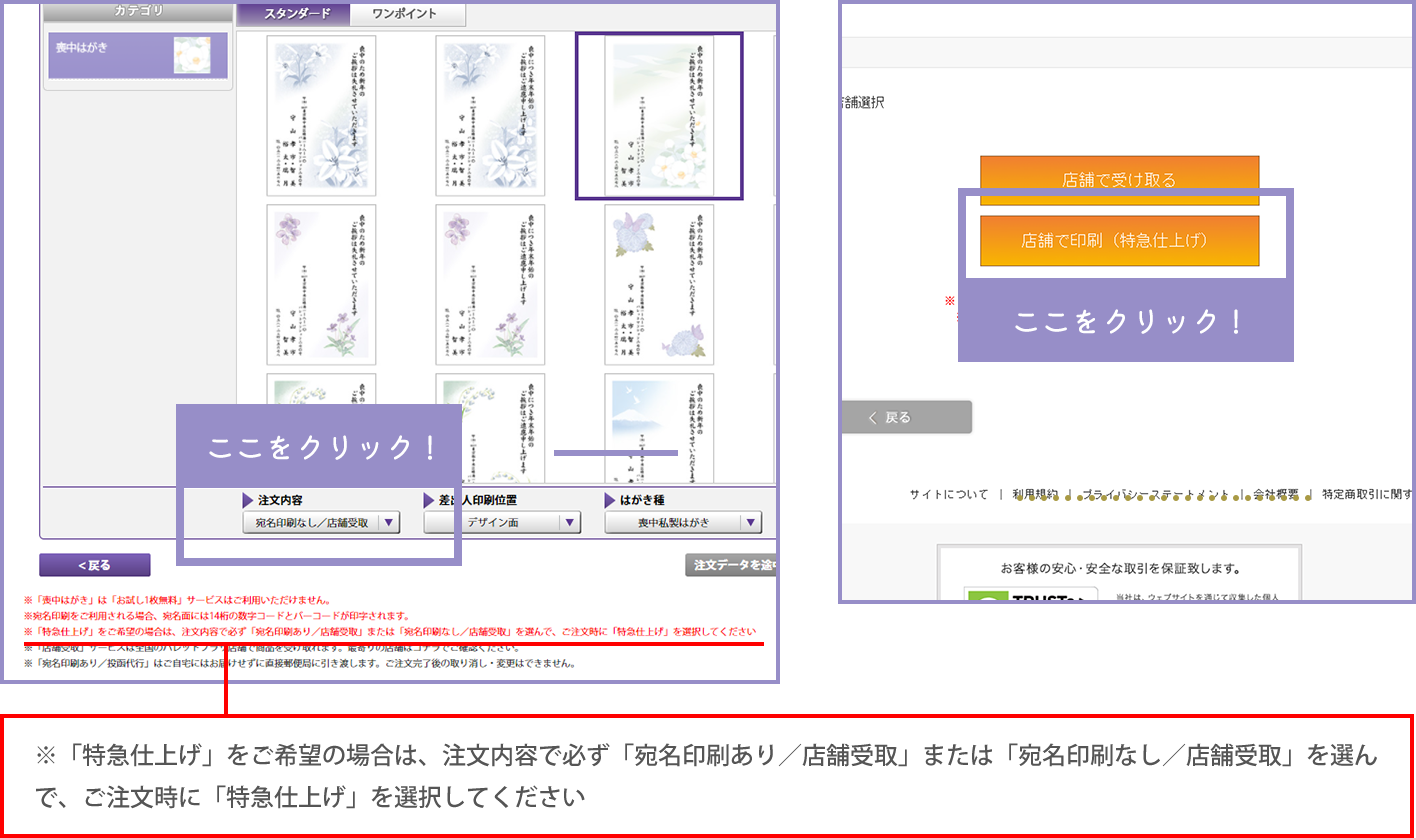Choose the selected white camellia card design
Viewport: 1416px width, 838px height.
659,116
